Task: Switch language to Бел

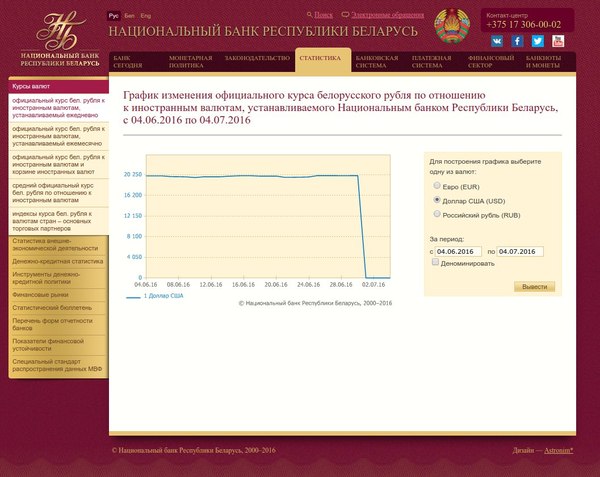Action: point(129,16)
